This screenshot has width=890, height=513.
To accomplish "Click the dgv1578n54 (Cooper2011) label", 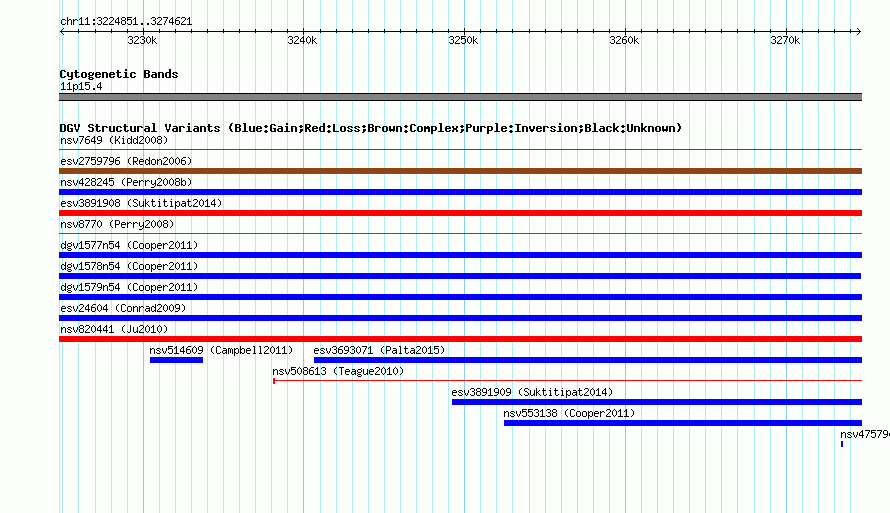I will [x=129, y=266].
